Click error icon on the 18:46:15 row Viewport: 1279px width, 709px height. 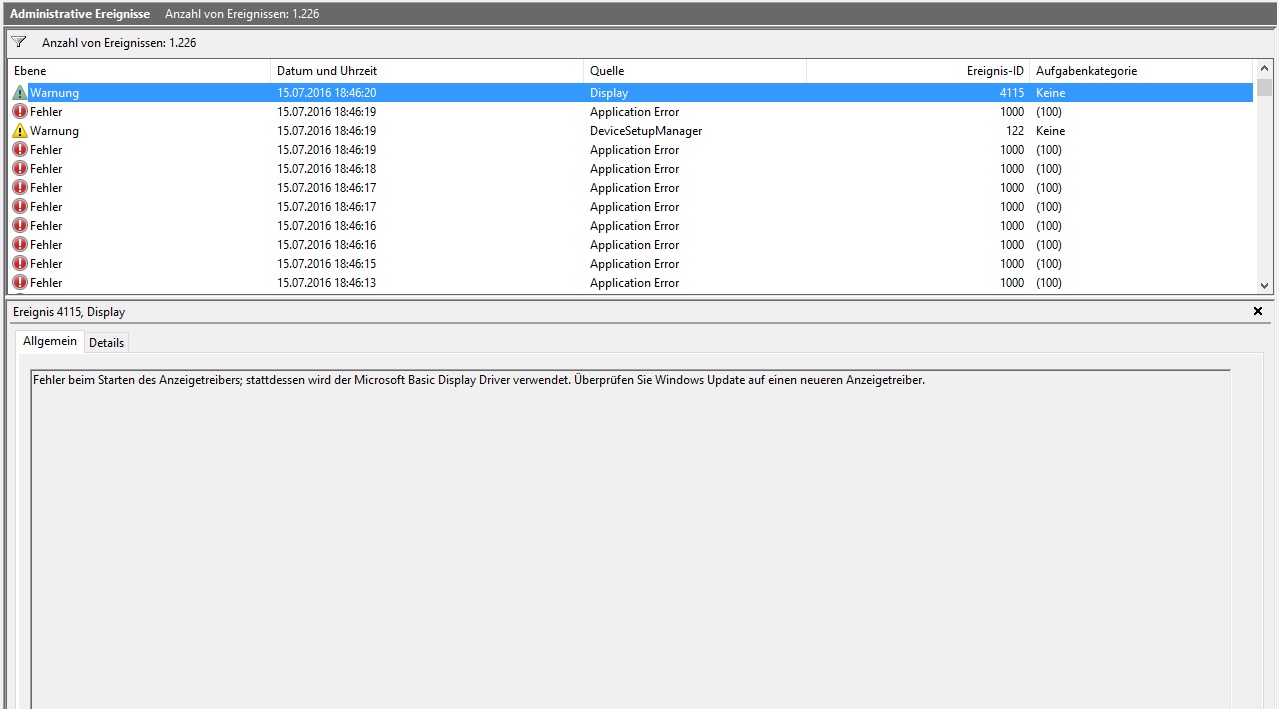(20, 263)
